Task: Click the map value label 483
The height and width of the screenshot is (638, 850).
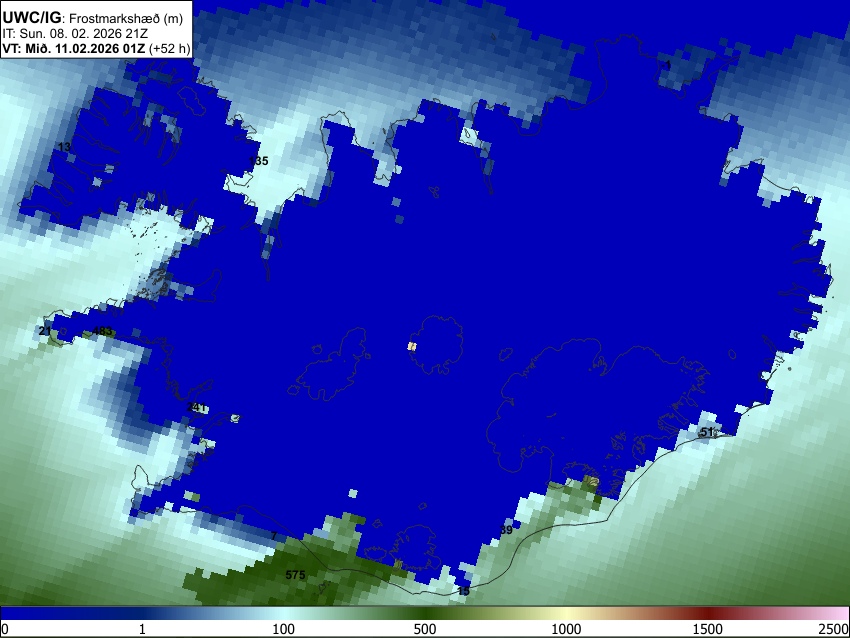Action: coord(102,331)
